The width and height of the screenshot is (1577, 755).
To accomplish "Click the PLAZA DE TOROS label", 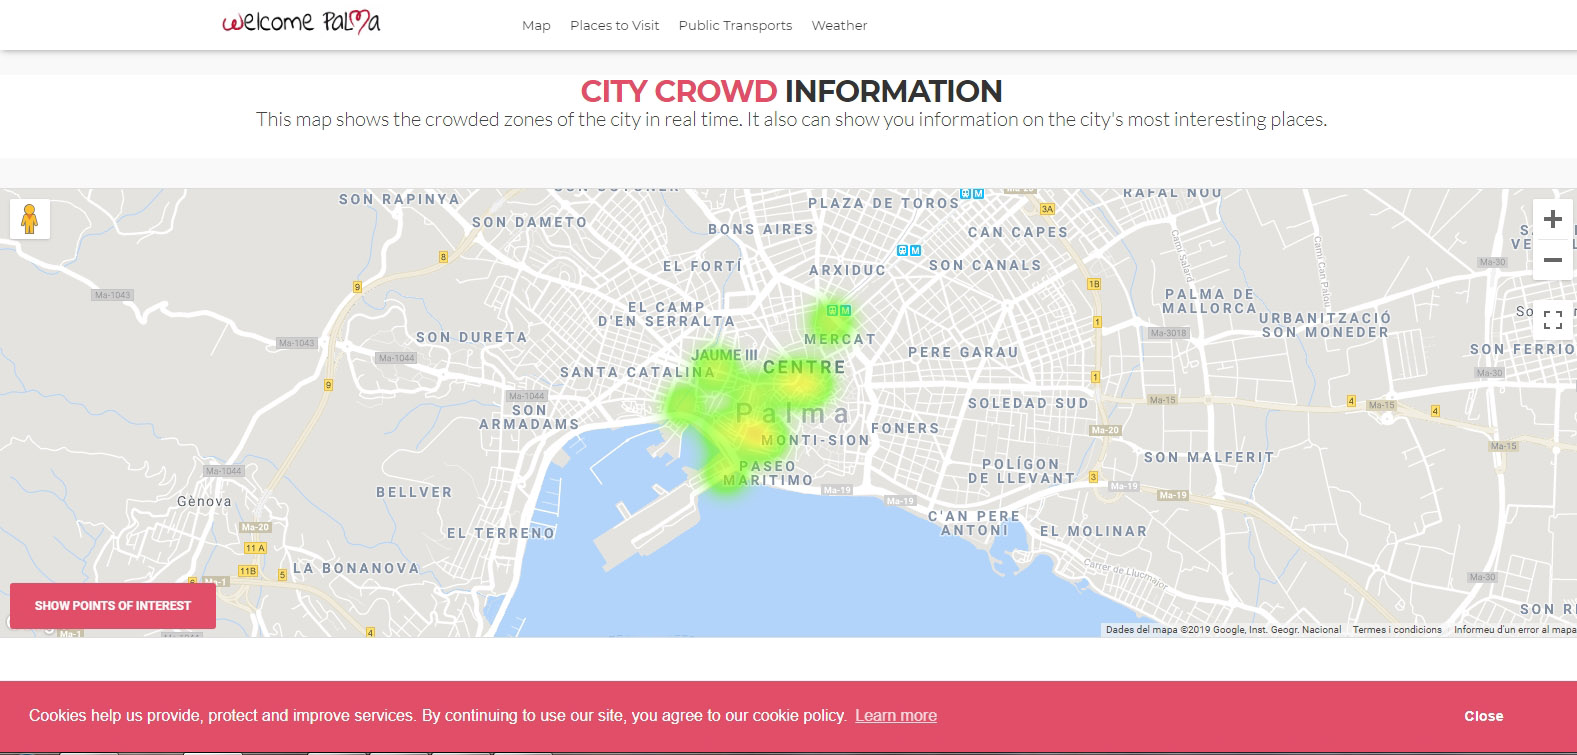I will coord(883,203).
